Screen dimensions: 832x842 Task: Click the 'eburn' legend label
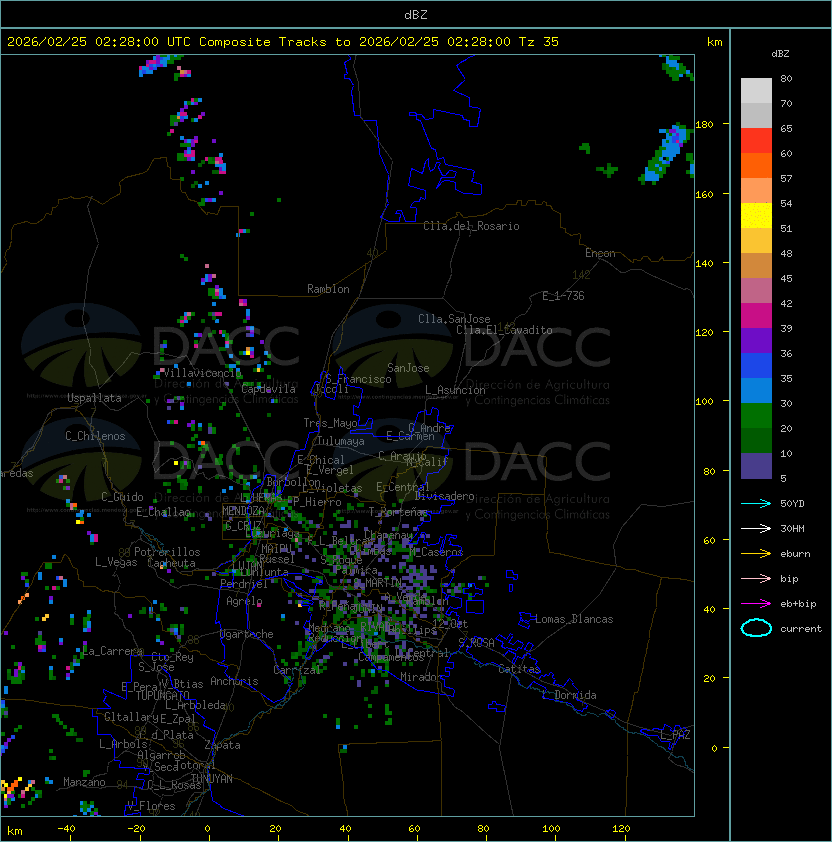(795, 554)
